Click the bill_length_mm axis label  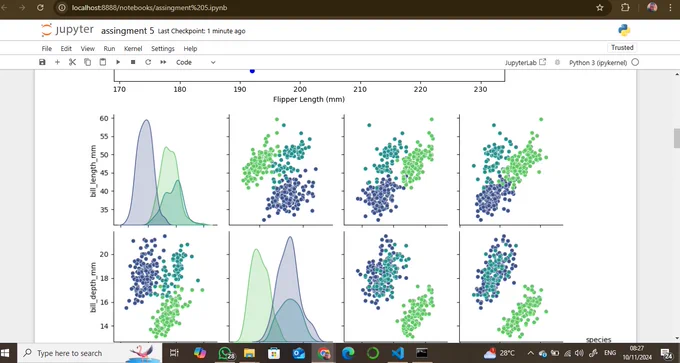click(x=93, y=172)
